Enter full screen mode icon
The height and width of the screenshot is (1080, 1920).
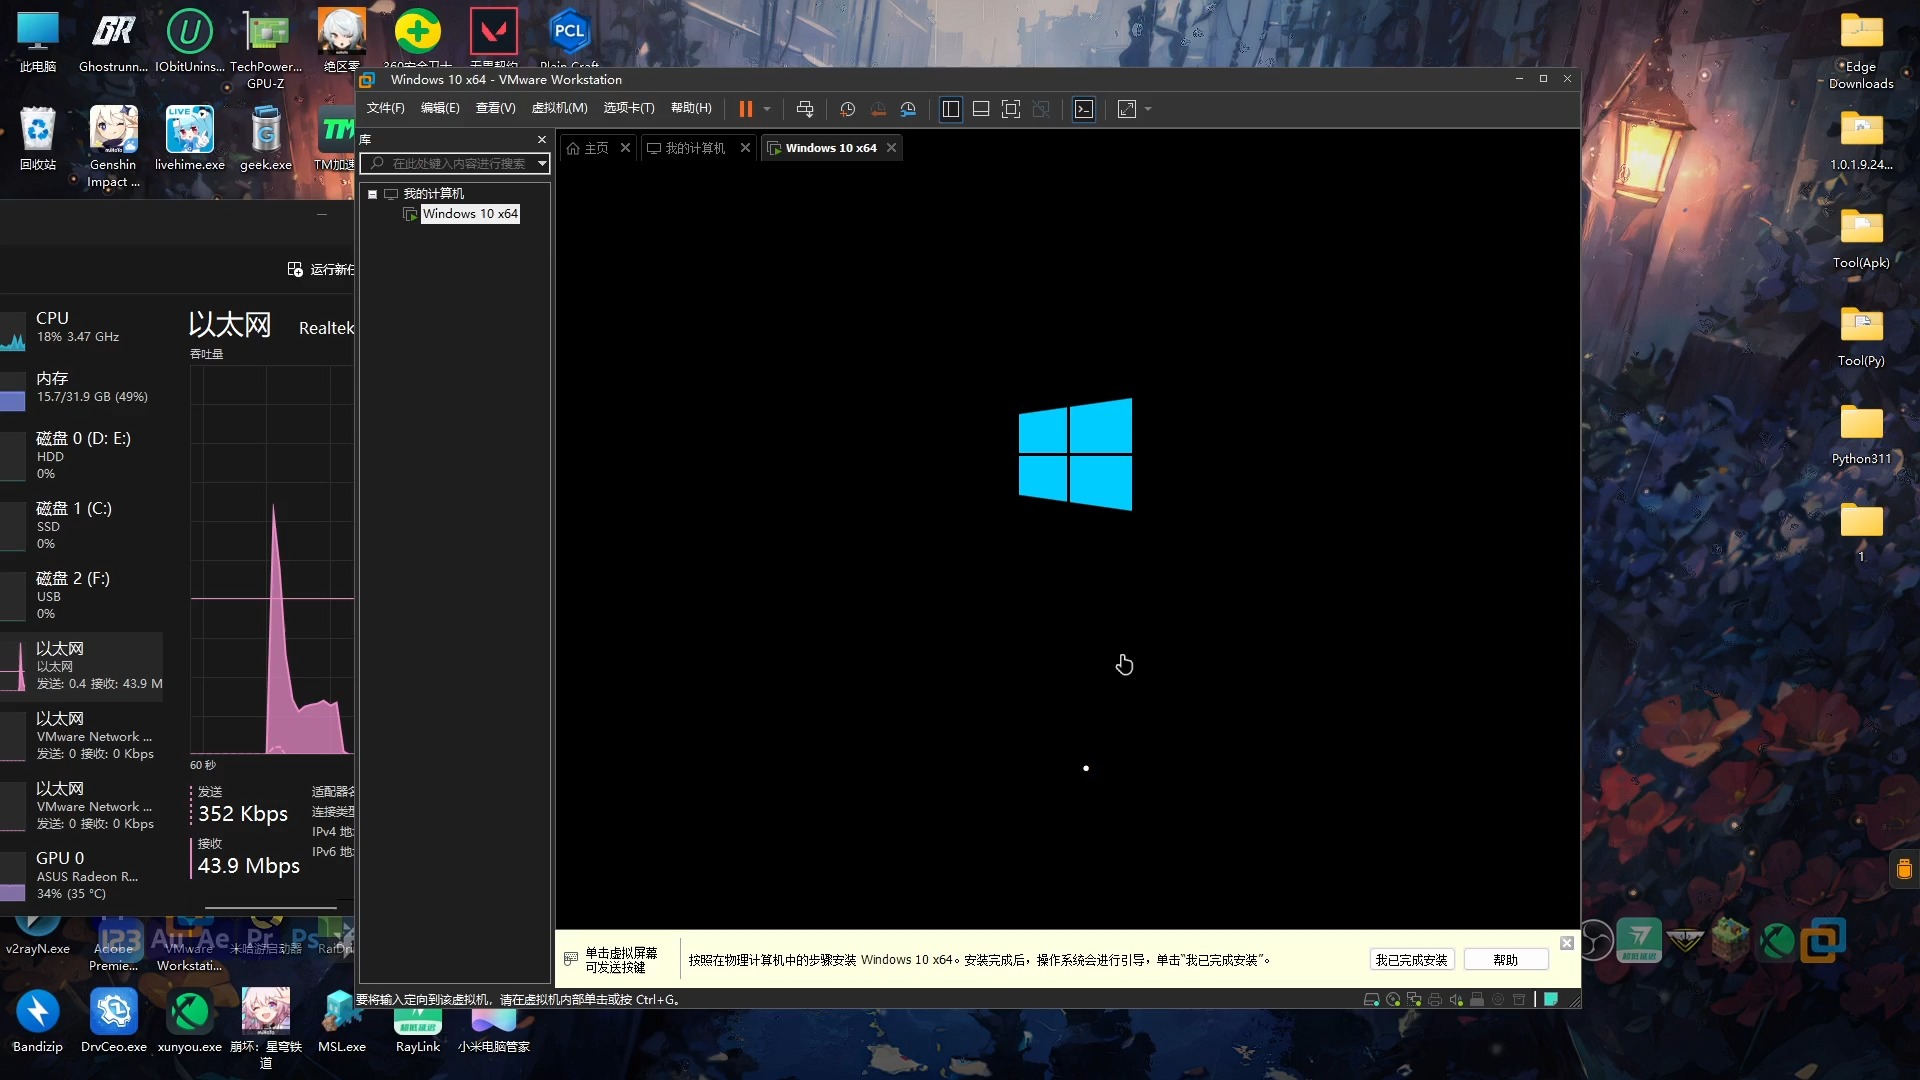pos(1011,109)
